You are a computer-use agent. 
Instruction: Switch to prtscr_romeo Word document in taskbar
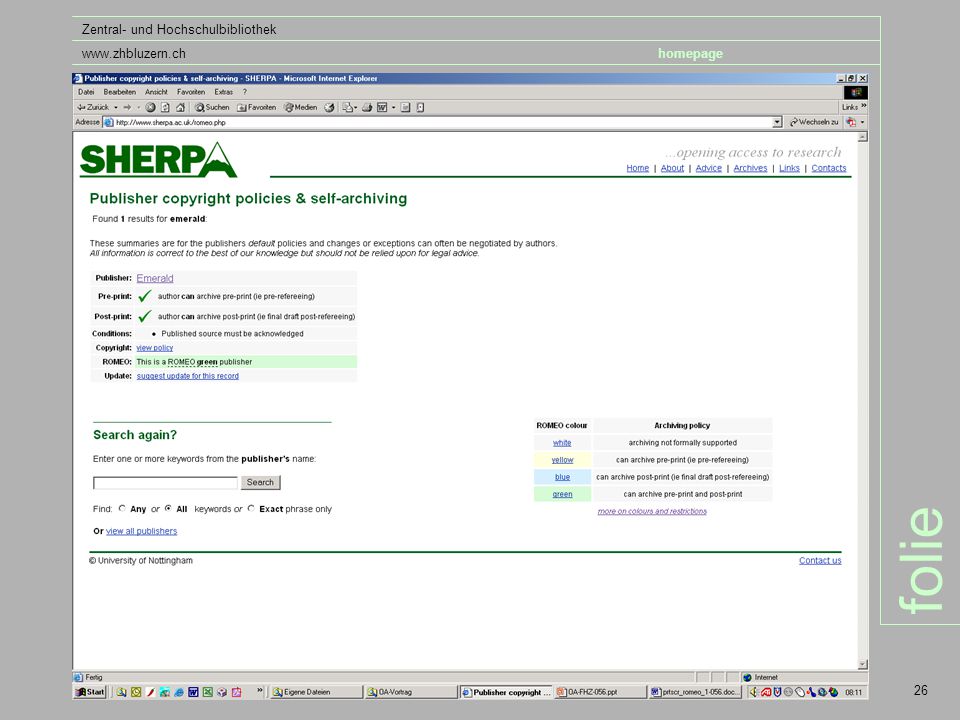(694, 692)
